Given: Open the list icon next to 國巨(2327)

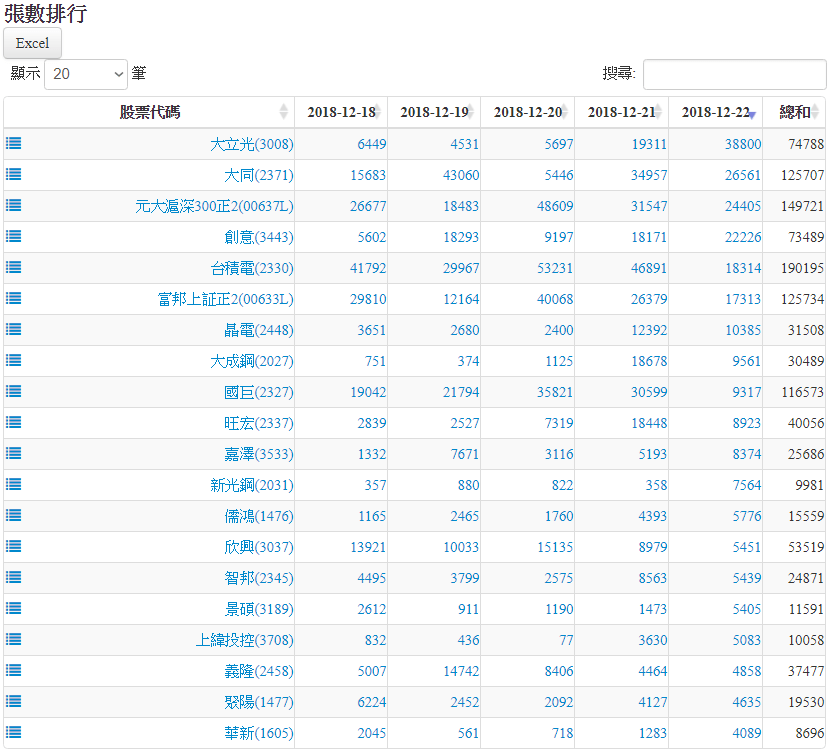Looking at the screenshot, I should tap(14, 391).
